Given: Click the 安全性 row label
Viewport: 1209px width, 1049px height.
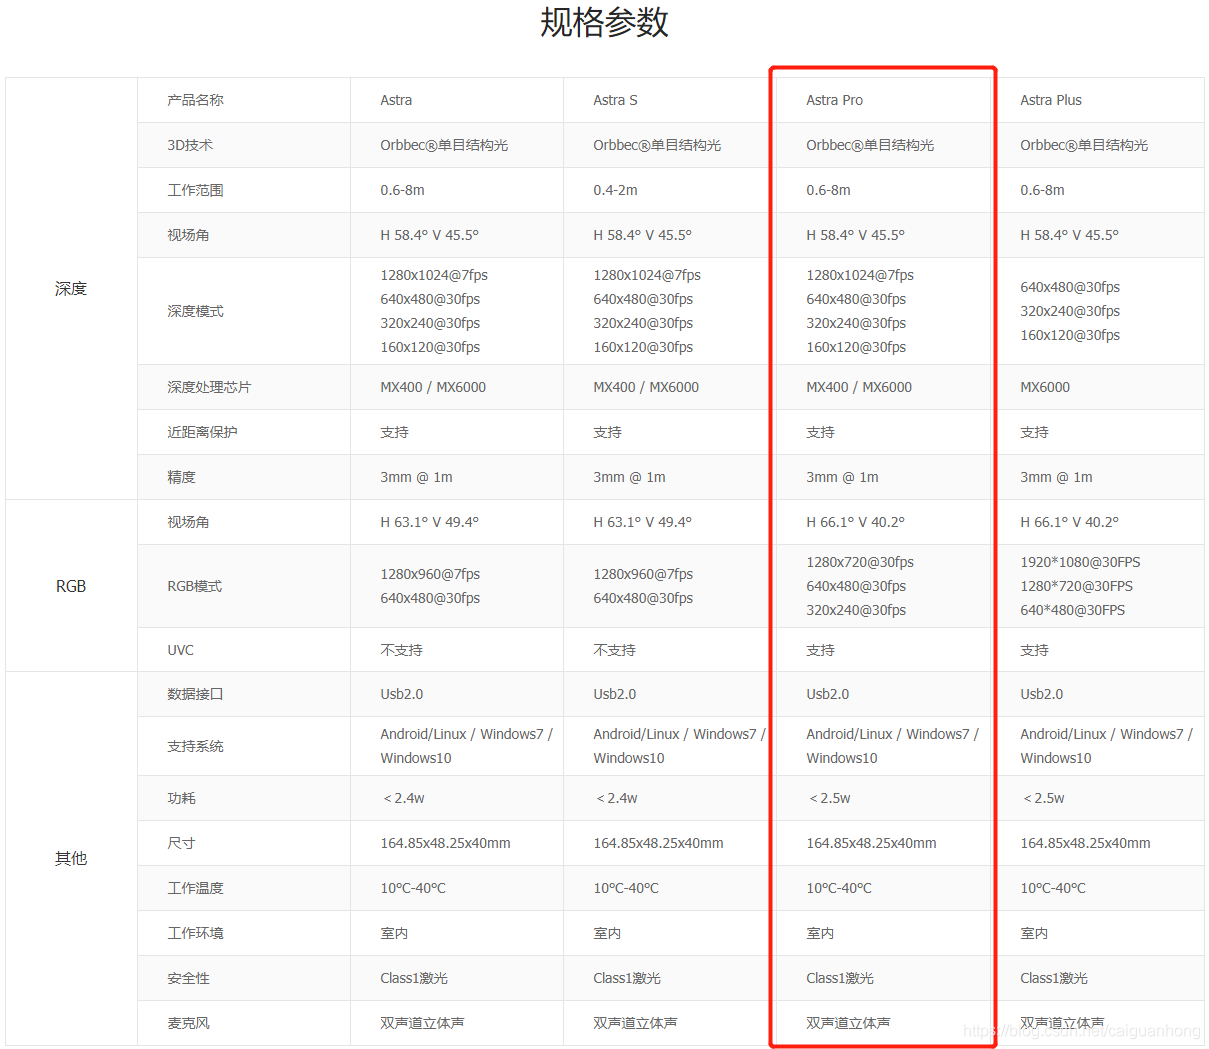Looking at the screenshot, I should click(x=188, y=978).
